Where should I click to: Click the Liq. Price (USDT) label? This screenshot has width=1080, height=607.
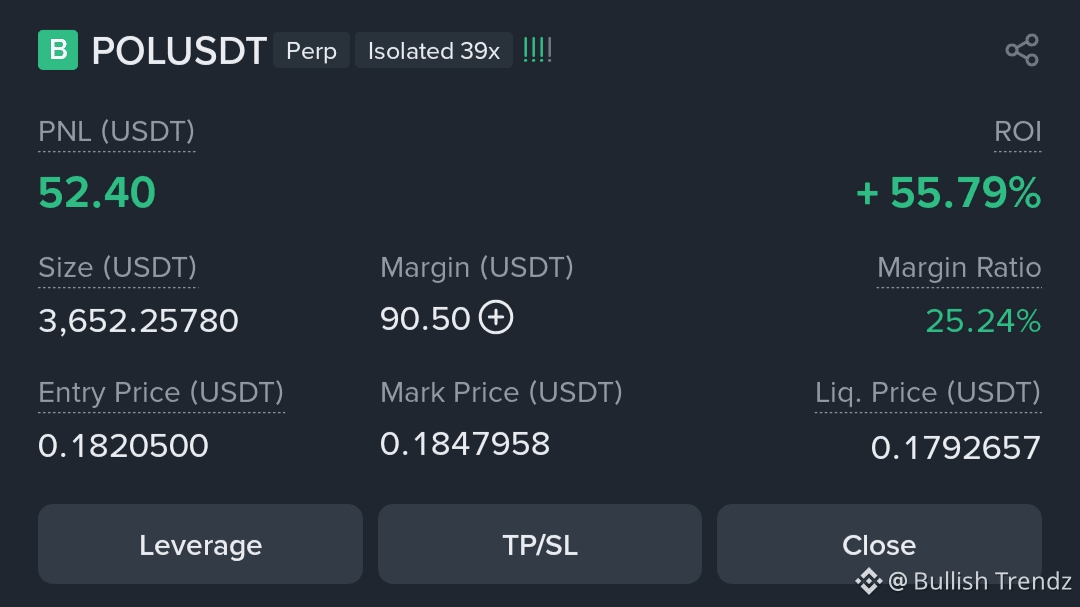tap(927, 392)
